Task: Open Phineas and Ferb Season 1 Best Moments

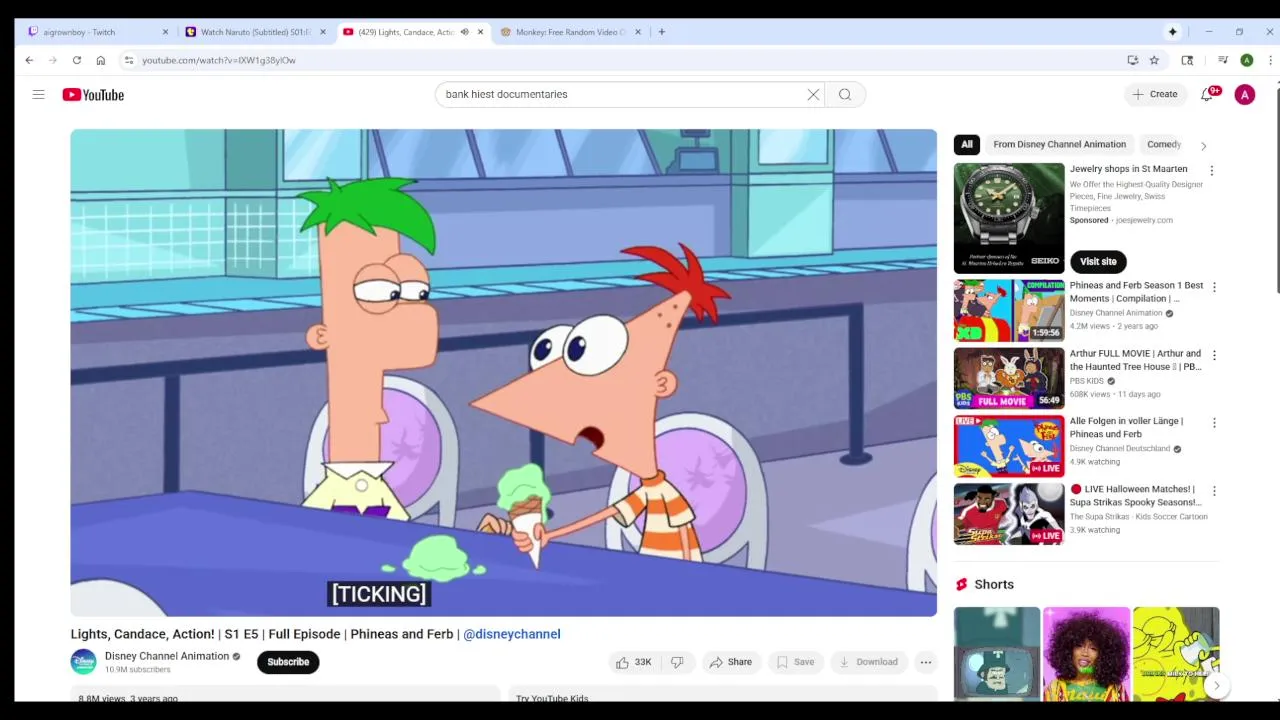Action: pyautogui.click(x=1136, y=292)
